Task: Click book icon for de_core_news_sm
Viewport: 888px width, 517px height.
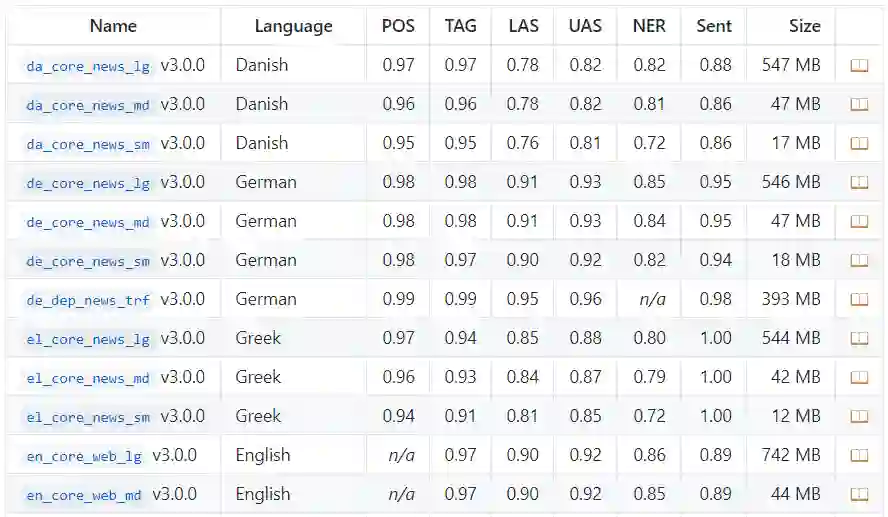Action: click(x=859, y=261)
